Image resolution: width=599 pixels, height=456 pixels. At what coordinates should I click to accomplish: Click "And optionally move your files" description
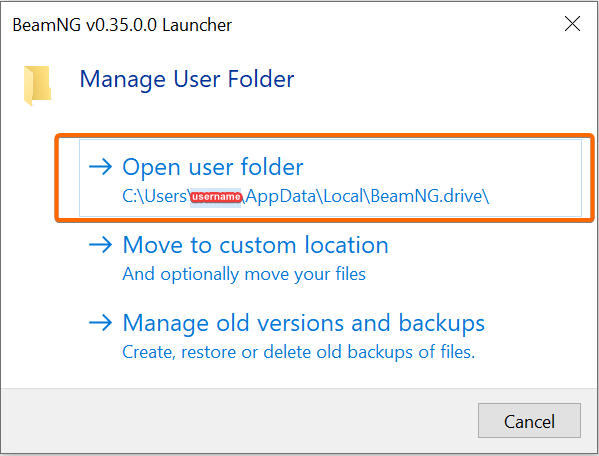click(x=244, y=274)
